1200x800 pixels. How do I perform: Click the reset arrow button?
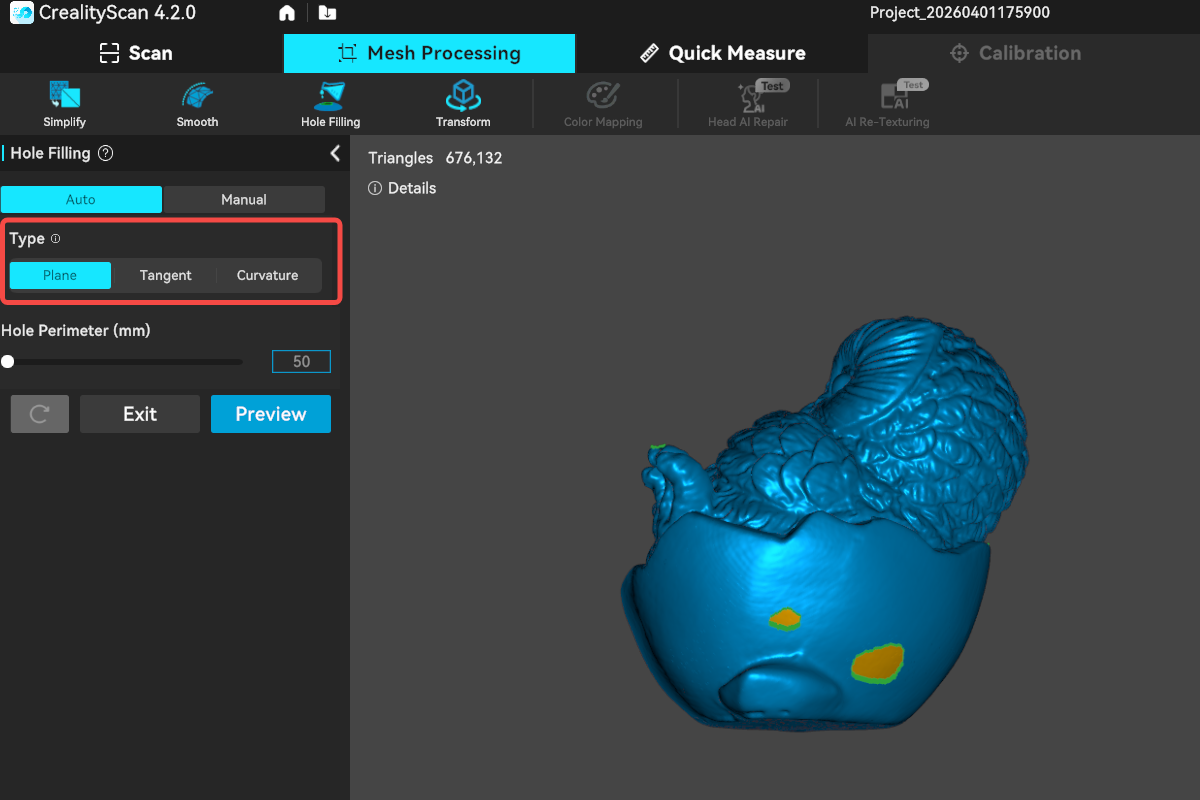pyautogui.click(x=40, y=414)
